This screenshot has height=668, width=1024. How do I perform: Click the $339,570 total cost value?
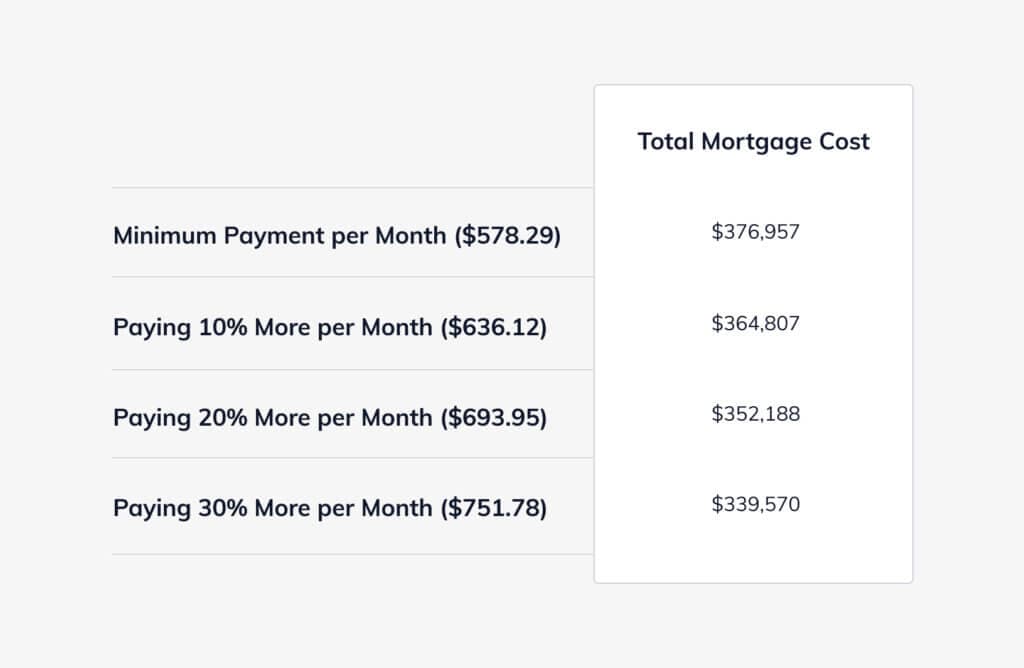pos(755,504)
